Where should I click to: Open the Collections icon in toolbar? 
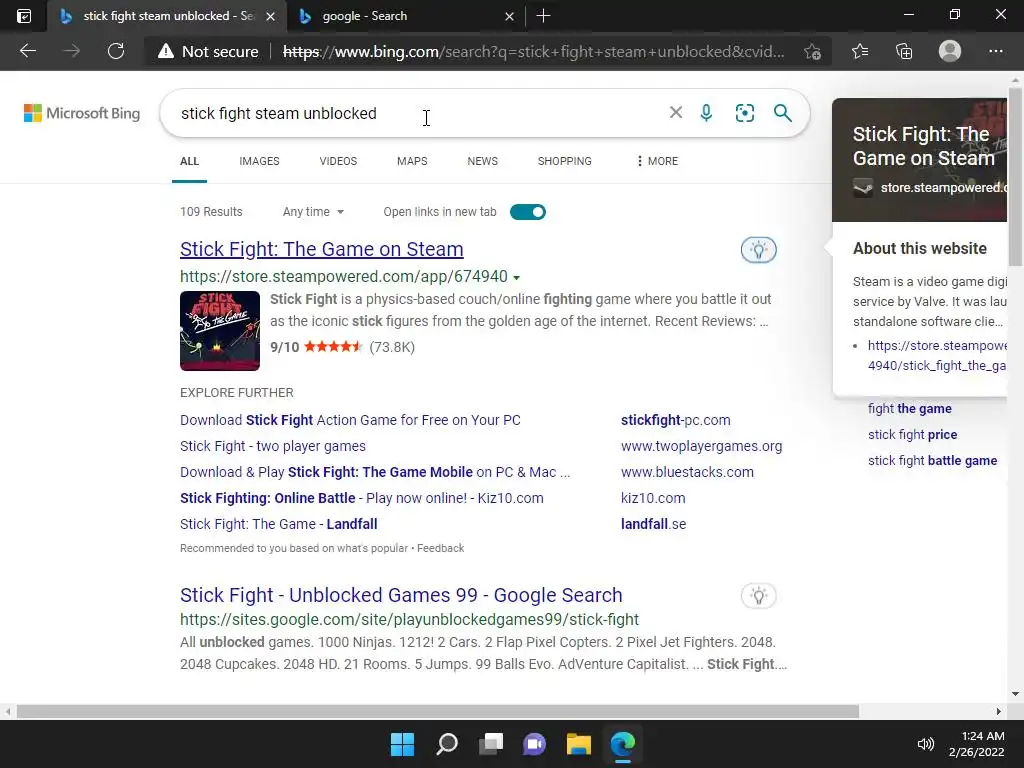click(904, 51)
